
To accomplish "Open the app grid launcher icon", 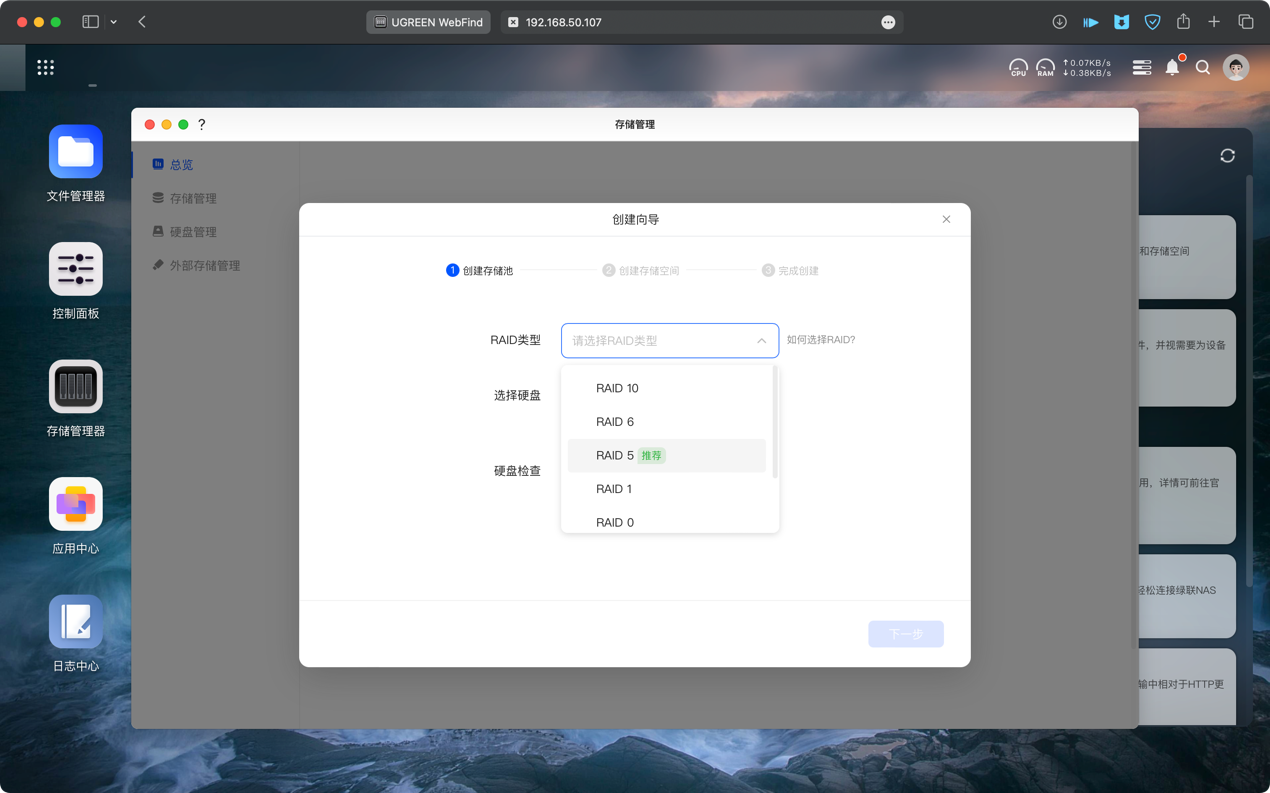I will point(46,68).
